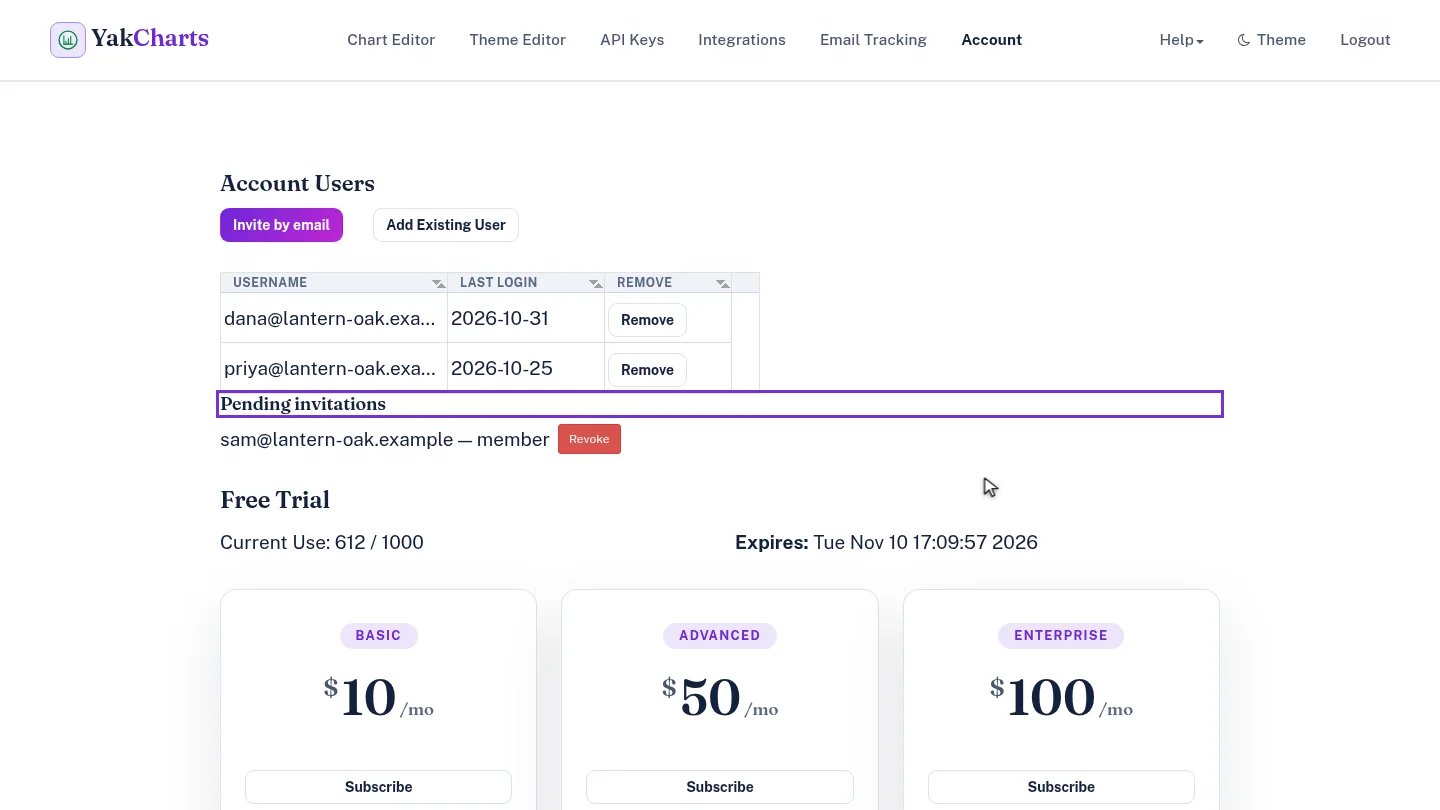The width and height of the screenshot is (1440, 810).
Task: Click the Expires Tue Nov 10 date text
Action: click(x=886, y=542)
